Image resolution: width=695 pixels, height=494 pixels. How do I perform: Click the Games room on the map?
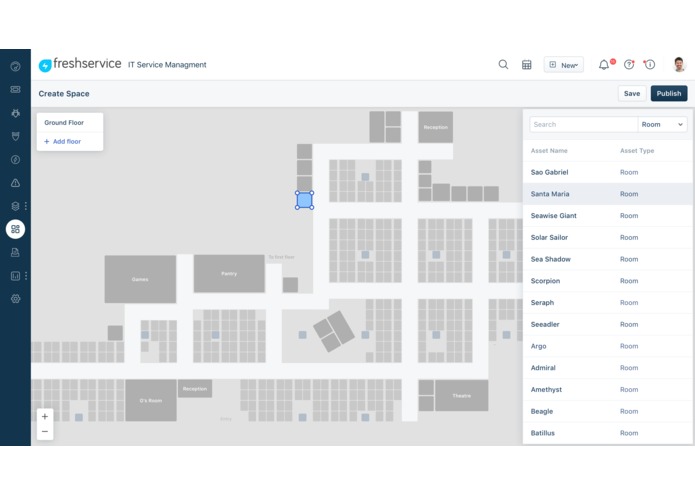[x=140, y=279]
